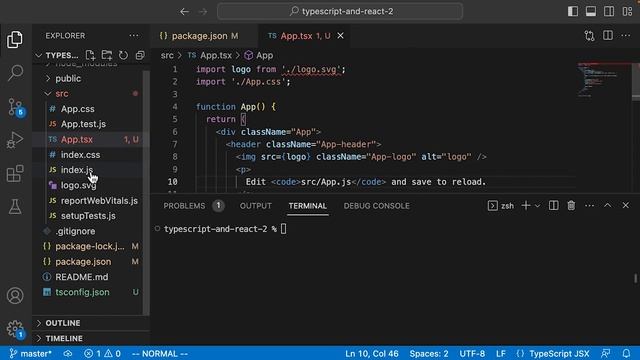Go forward with the navigation arrow
This screenshot has height=360, width=640.
click(203, 11)
